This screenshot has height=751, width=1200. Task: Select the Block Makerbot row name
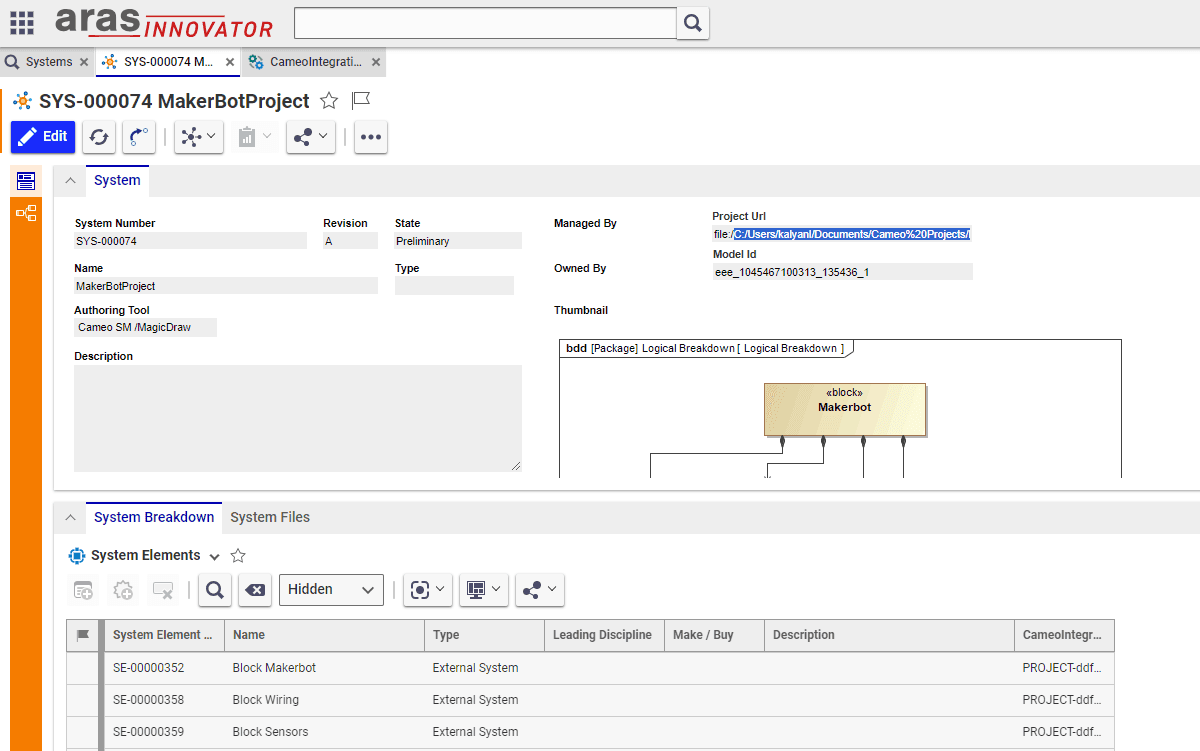click(274, 668)
